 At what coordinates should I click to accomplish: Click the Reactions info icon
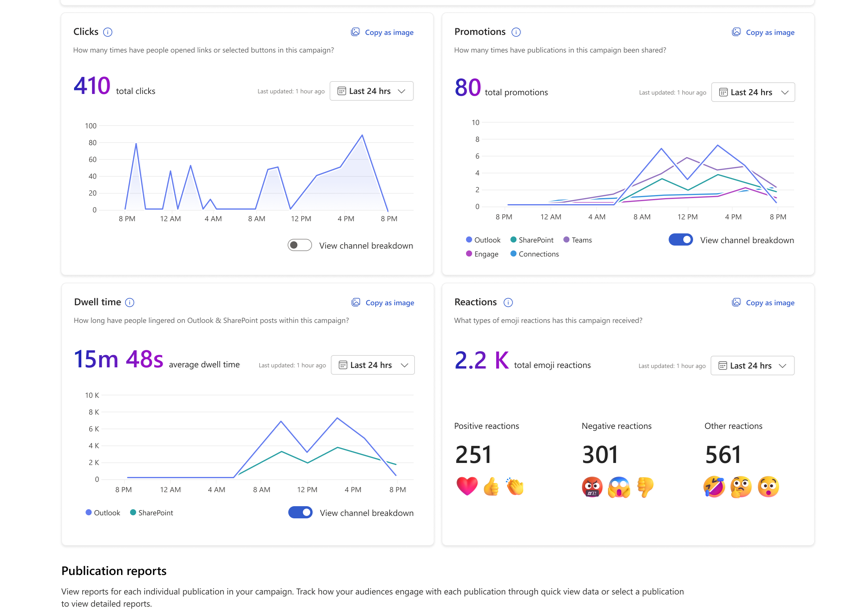[x=508, y=302]
